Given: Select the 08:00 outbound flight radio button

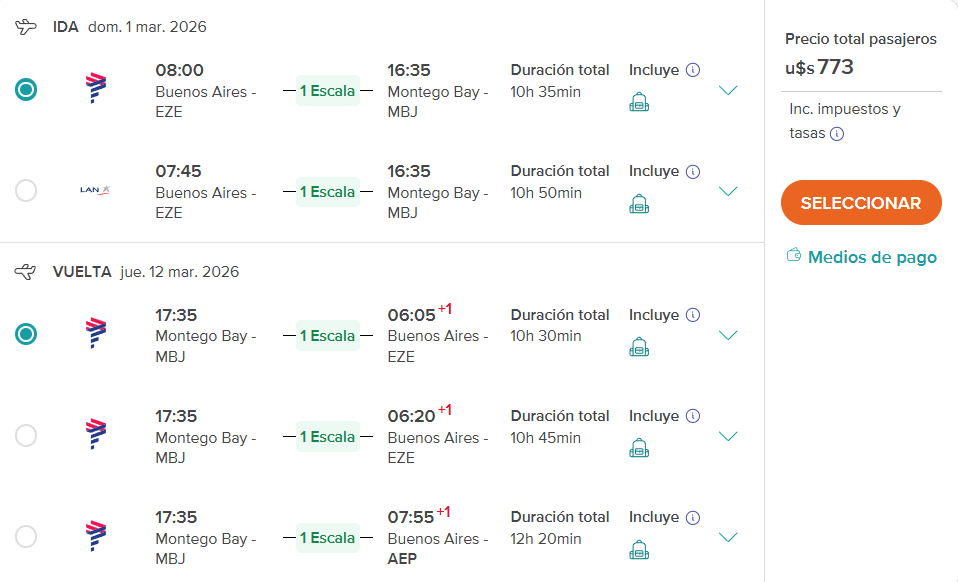Looking at the screenshot, I should coord(27,90).
